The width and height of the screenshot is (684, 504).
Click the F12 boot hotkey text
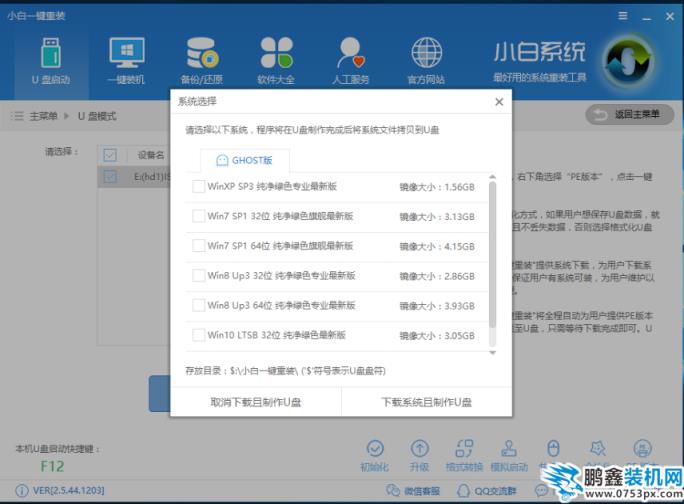[52, 466]
